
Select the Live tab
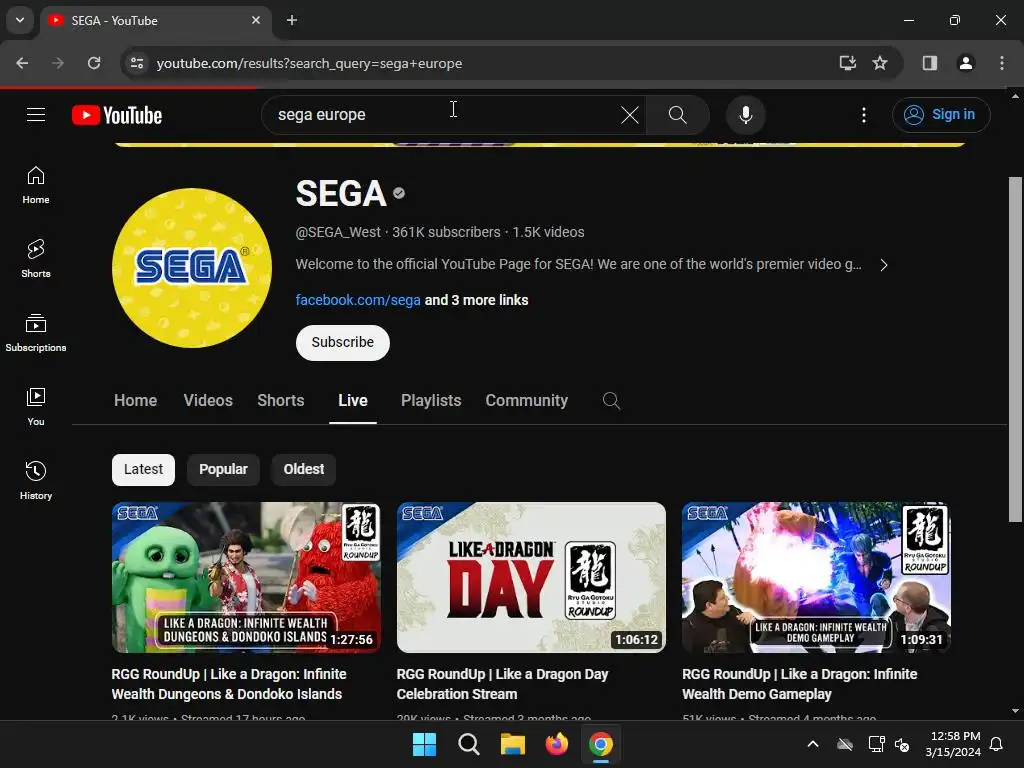(353, 400)
